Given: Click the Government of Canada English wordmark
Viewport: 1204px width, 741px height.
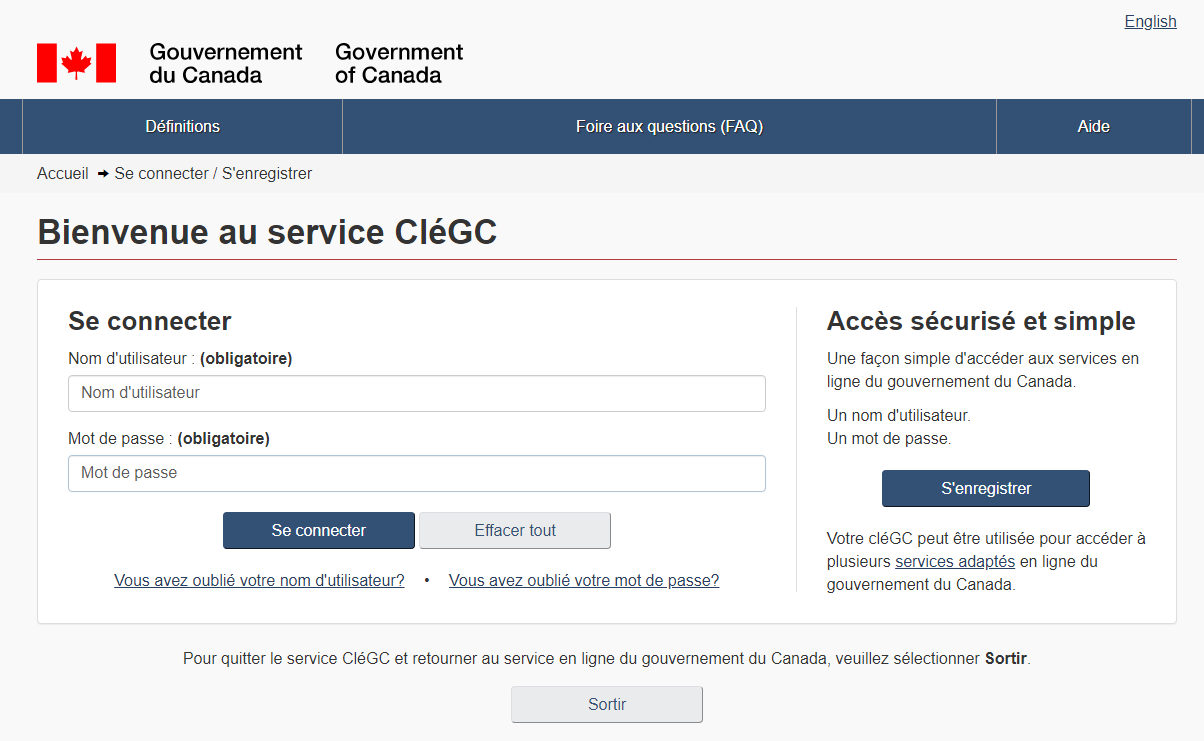Looking at the screenshot, I should click(399, 63).
